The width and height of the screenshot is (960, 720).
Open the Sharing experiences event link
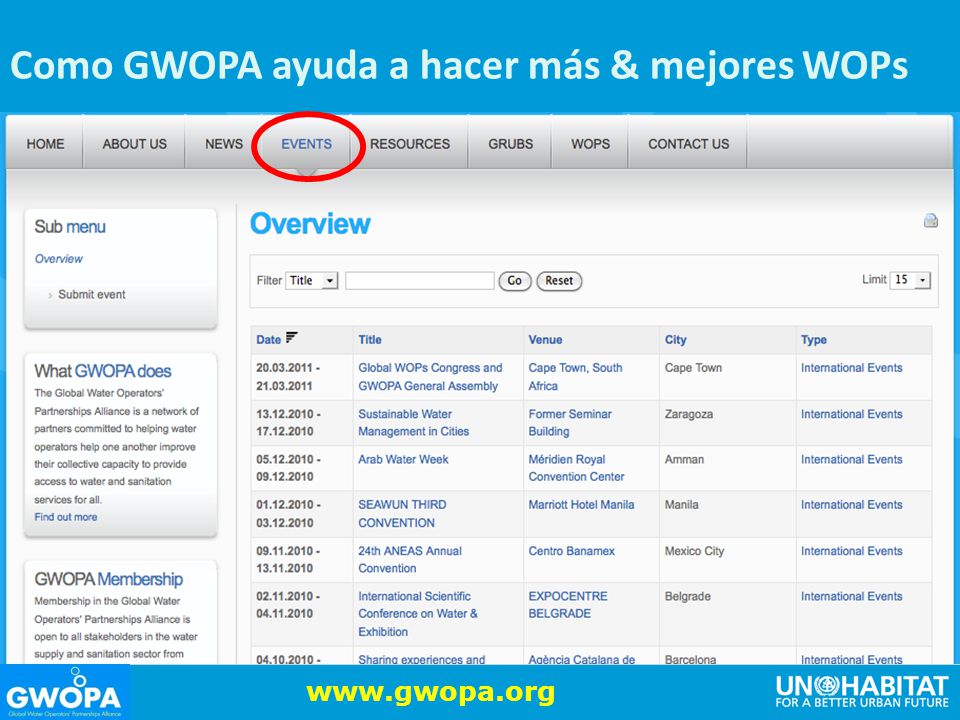(x=422, y=659)
